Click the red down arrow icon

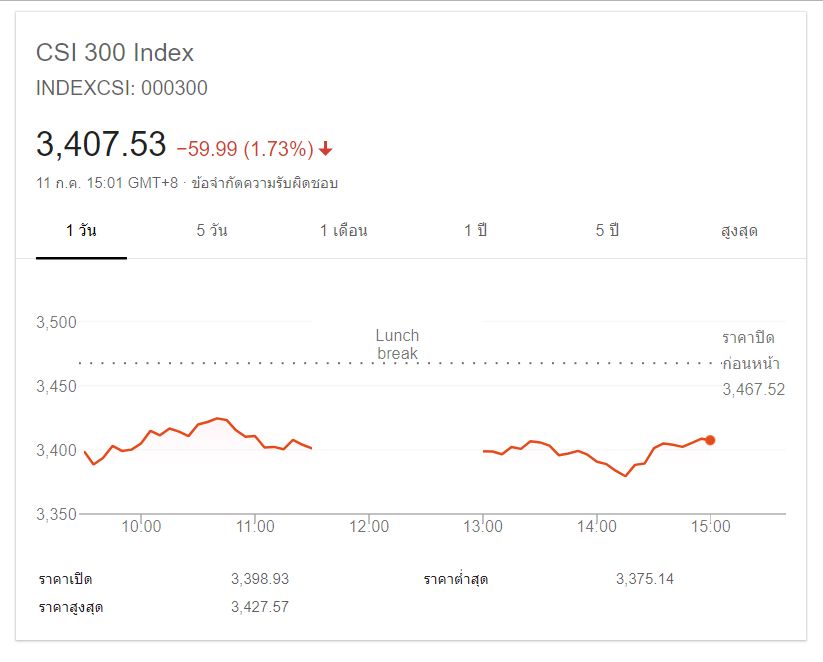pyautogui.click(x=326, y=149)
